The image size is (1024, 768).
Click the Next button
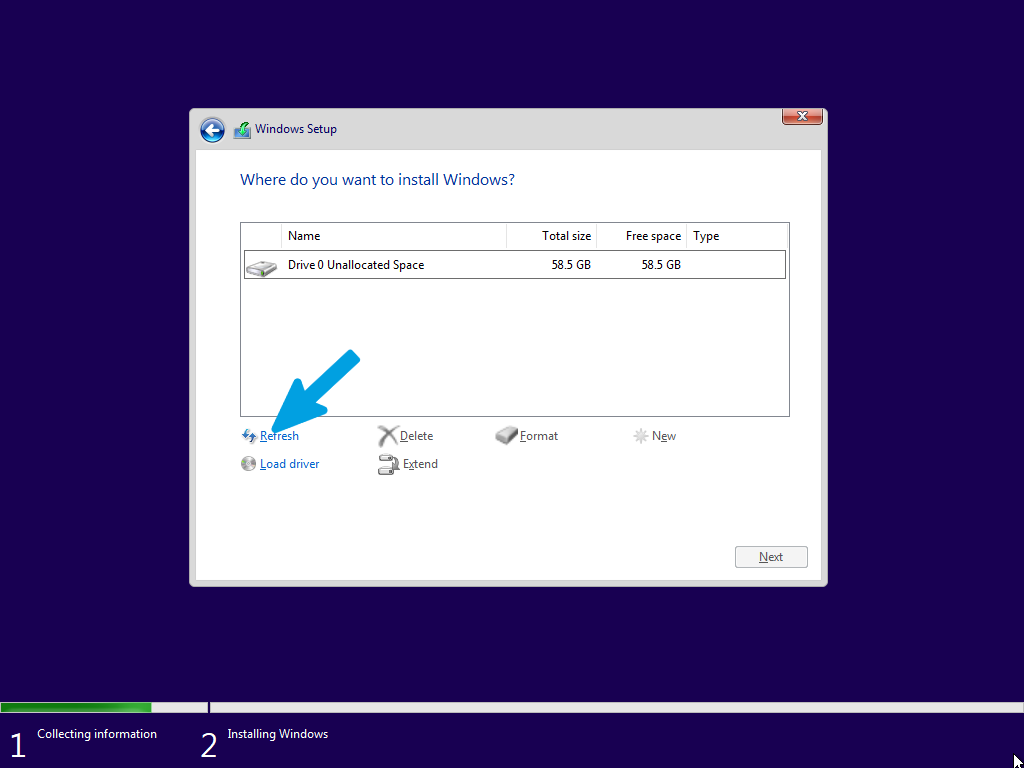click(771, 557)
